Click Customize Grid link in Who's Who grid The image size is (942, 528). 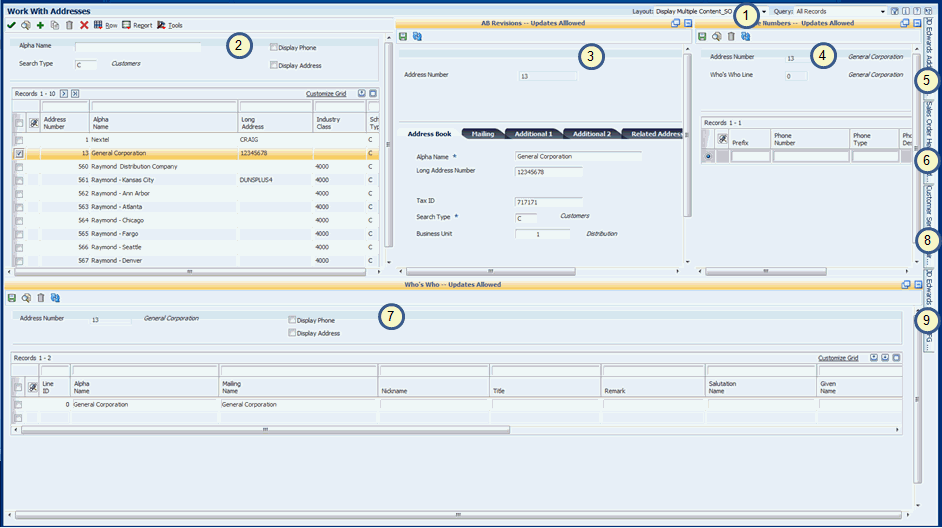[837, 358]
